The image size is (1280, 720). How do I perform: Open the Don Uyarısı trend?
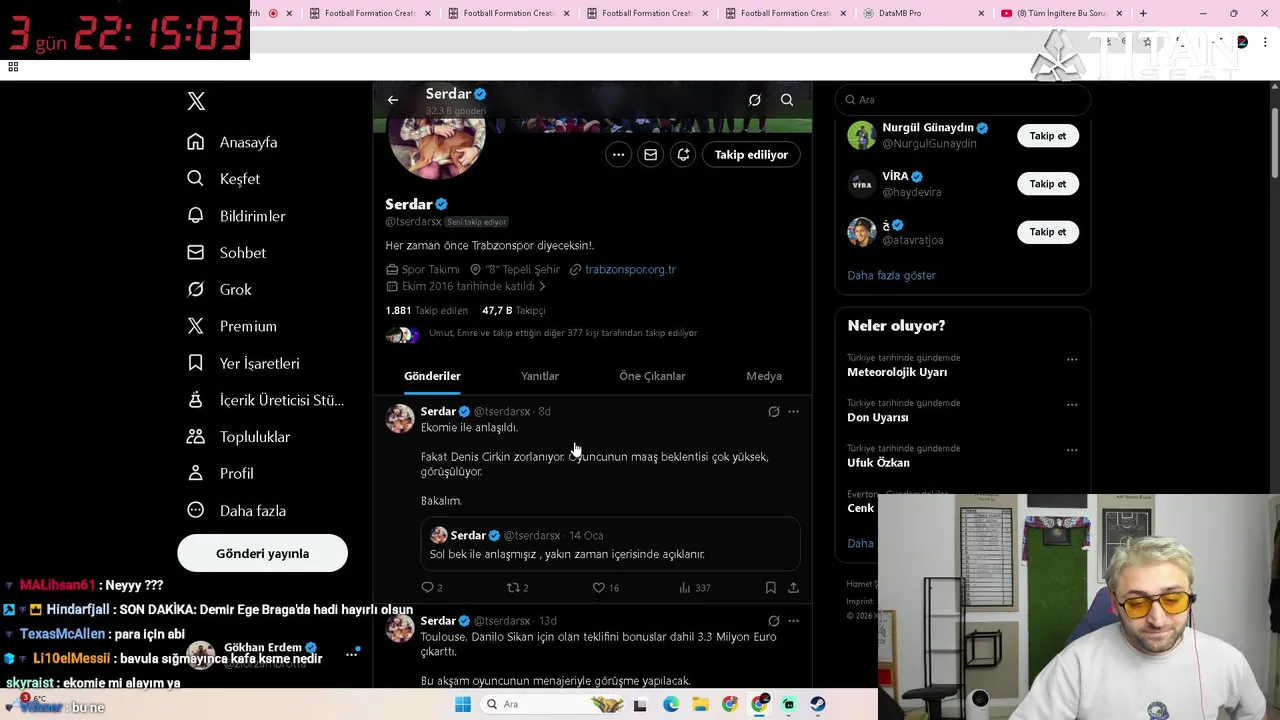pos(877,417)
